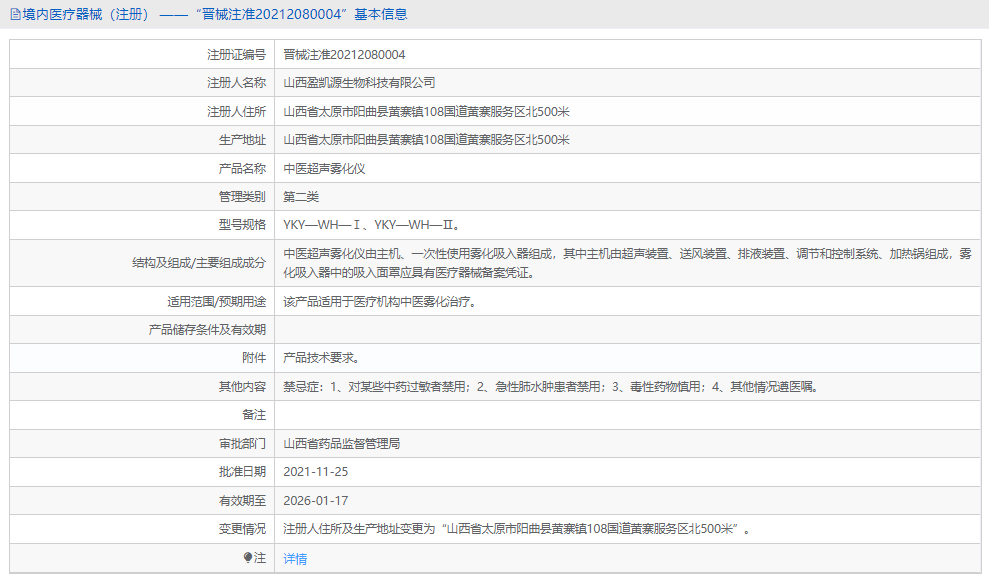Click the 批准日期 value 2021-11-25
Image resolution: width=989 pixels, height=579 pixels.
pyautogui.click(x=320, y=471)
